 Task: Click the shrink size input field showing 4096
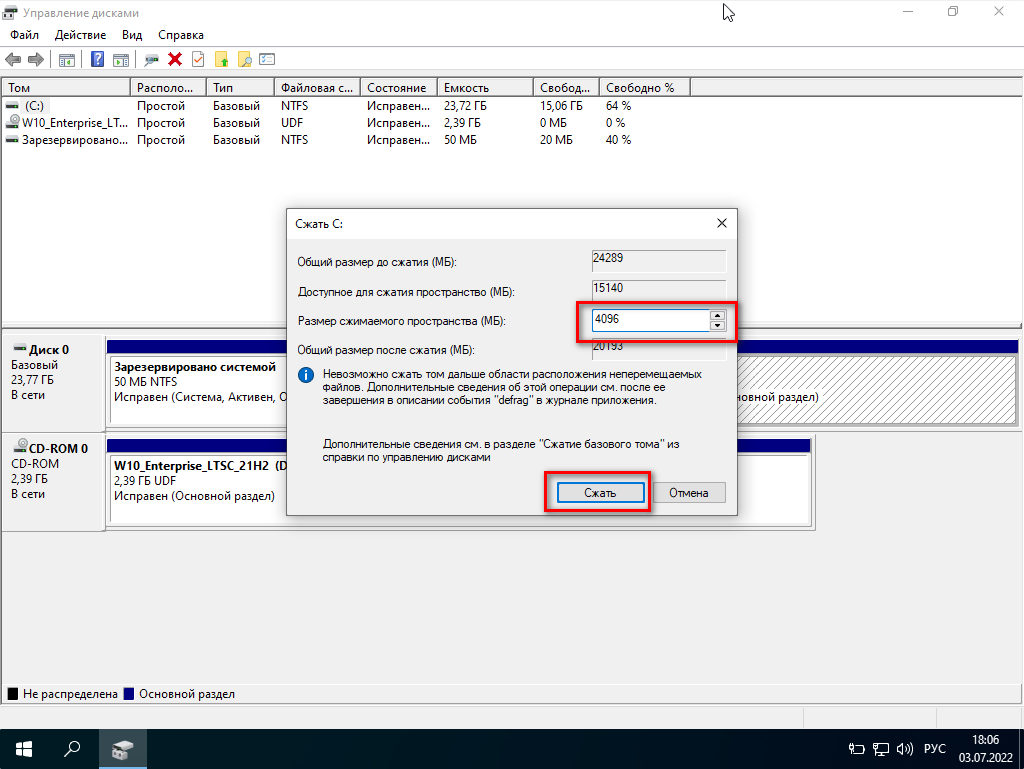[x=648, y=321]
